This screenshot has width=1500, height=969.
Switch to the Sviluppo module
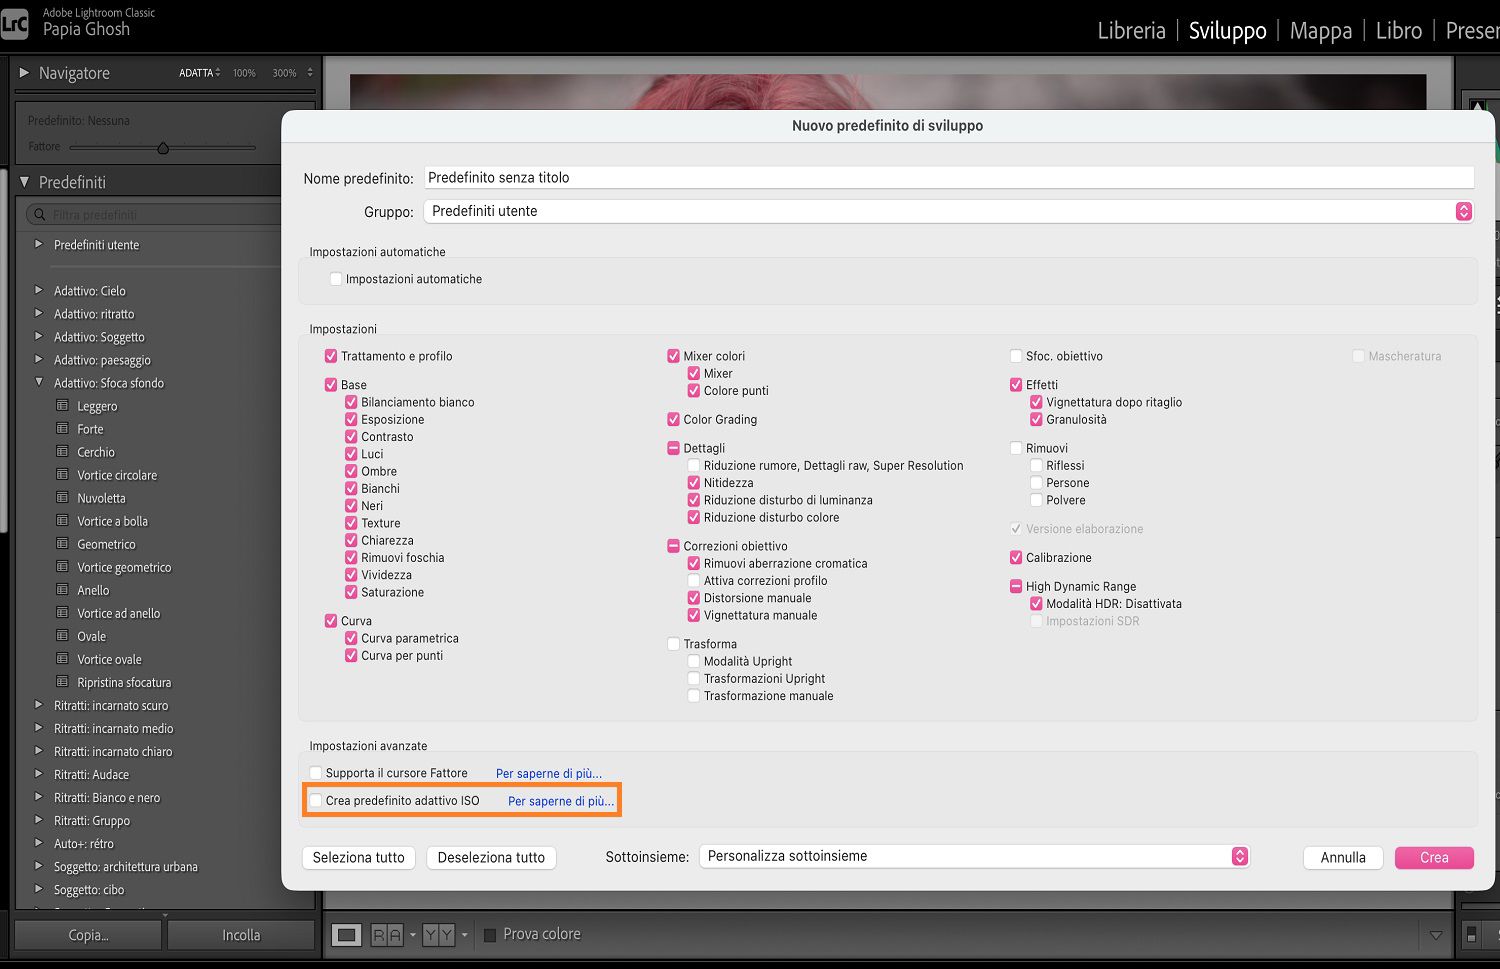pyautogui.click(x=1227, y=31)
